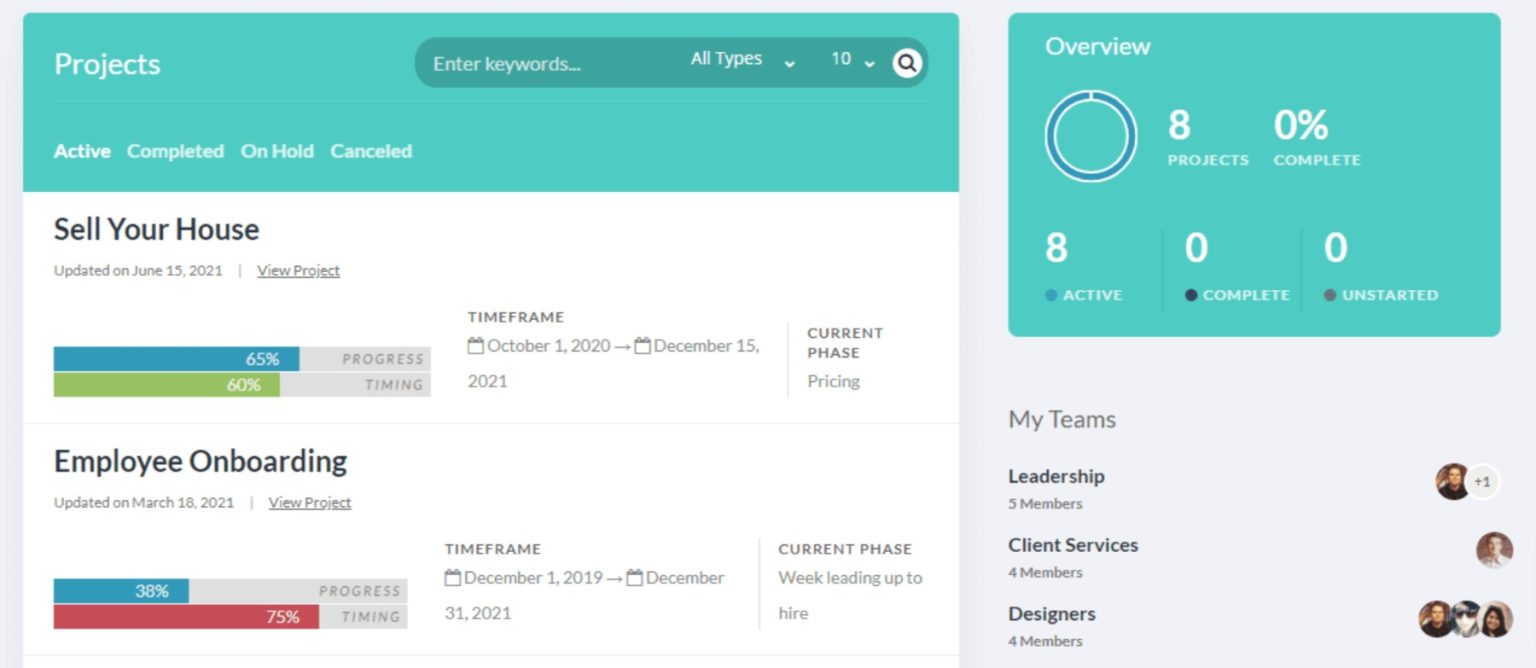Select the Canceled projects filter

(371, 151)
